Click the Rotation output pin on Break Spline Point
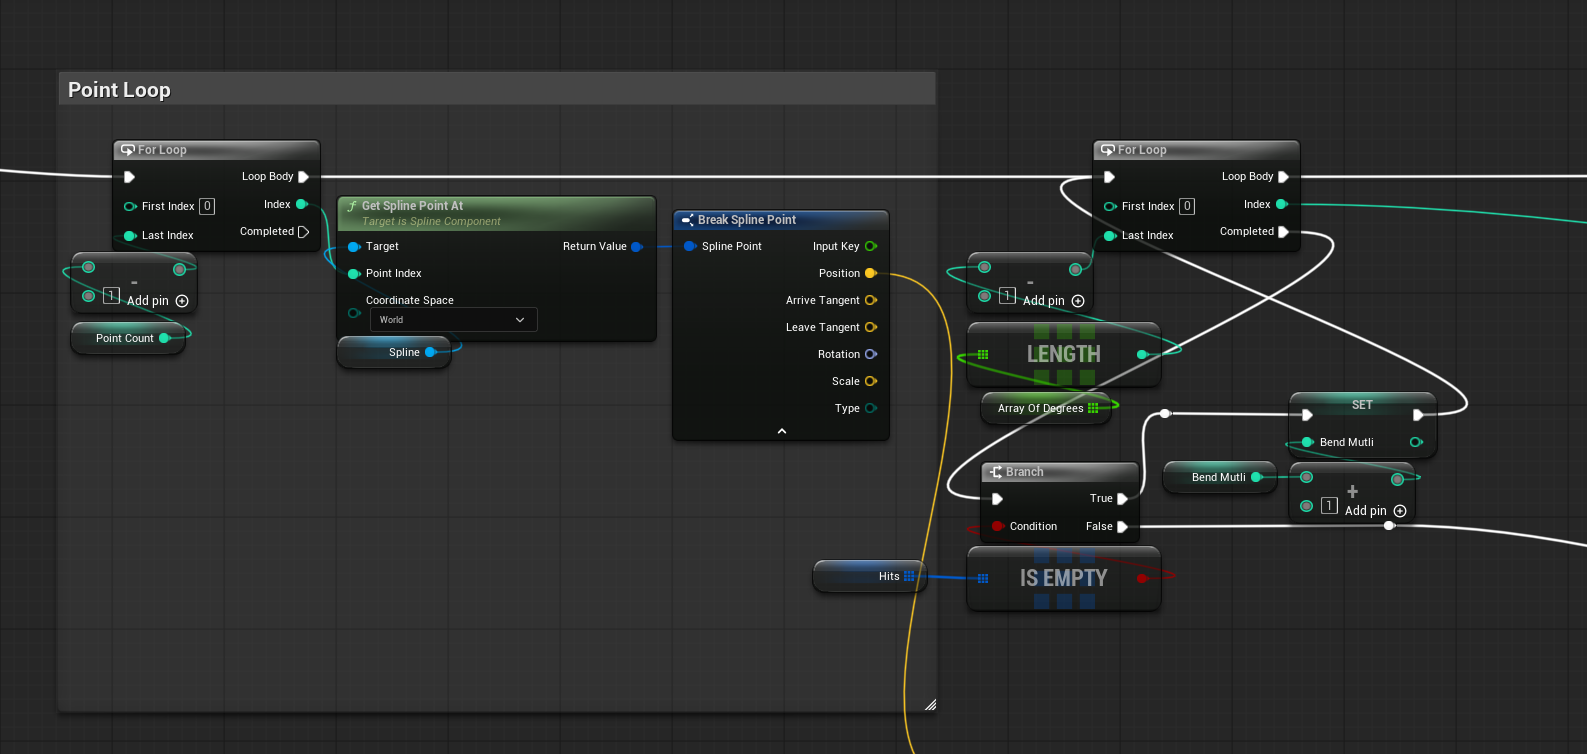The image size is (1587, 754). tap(870, 354)
